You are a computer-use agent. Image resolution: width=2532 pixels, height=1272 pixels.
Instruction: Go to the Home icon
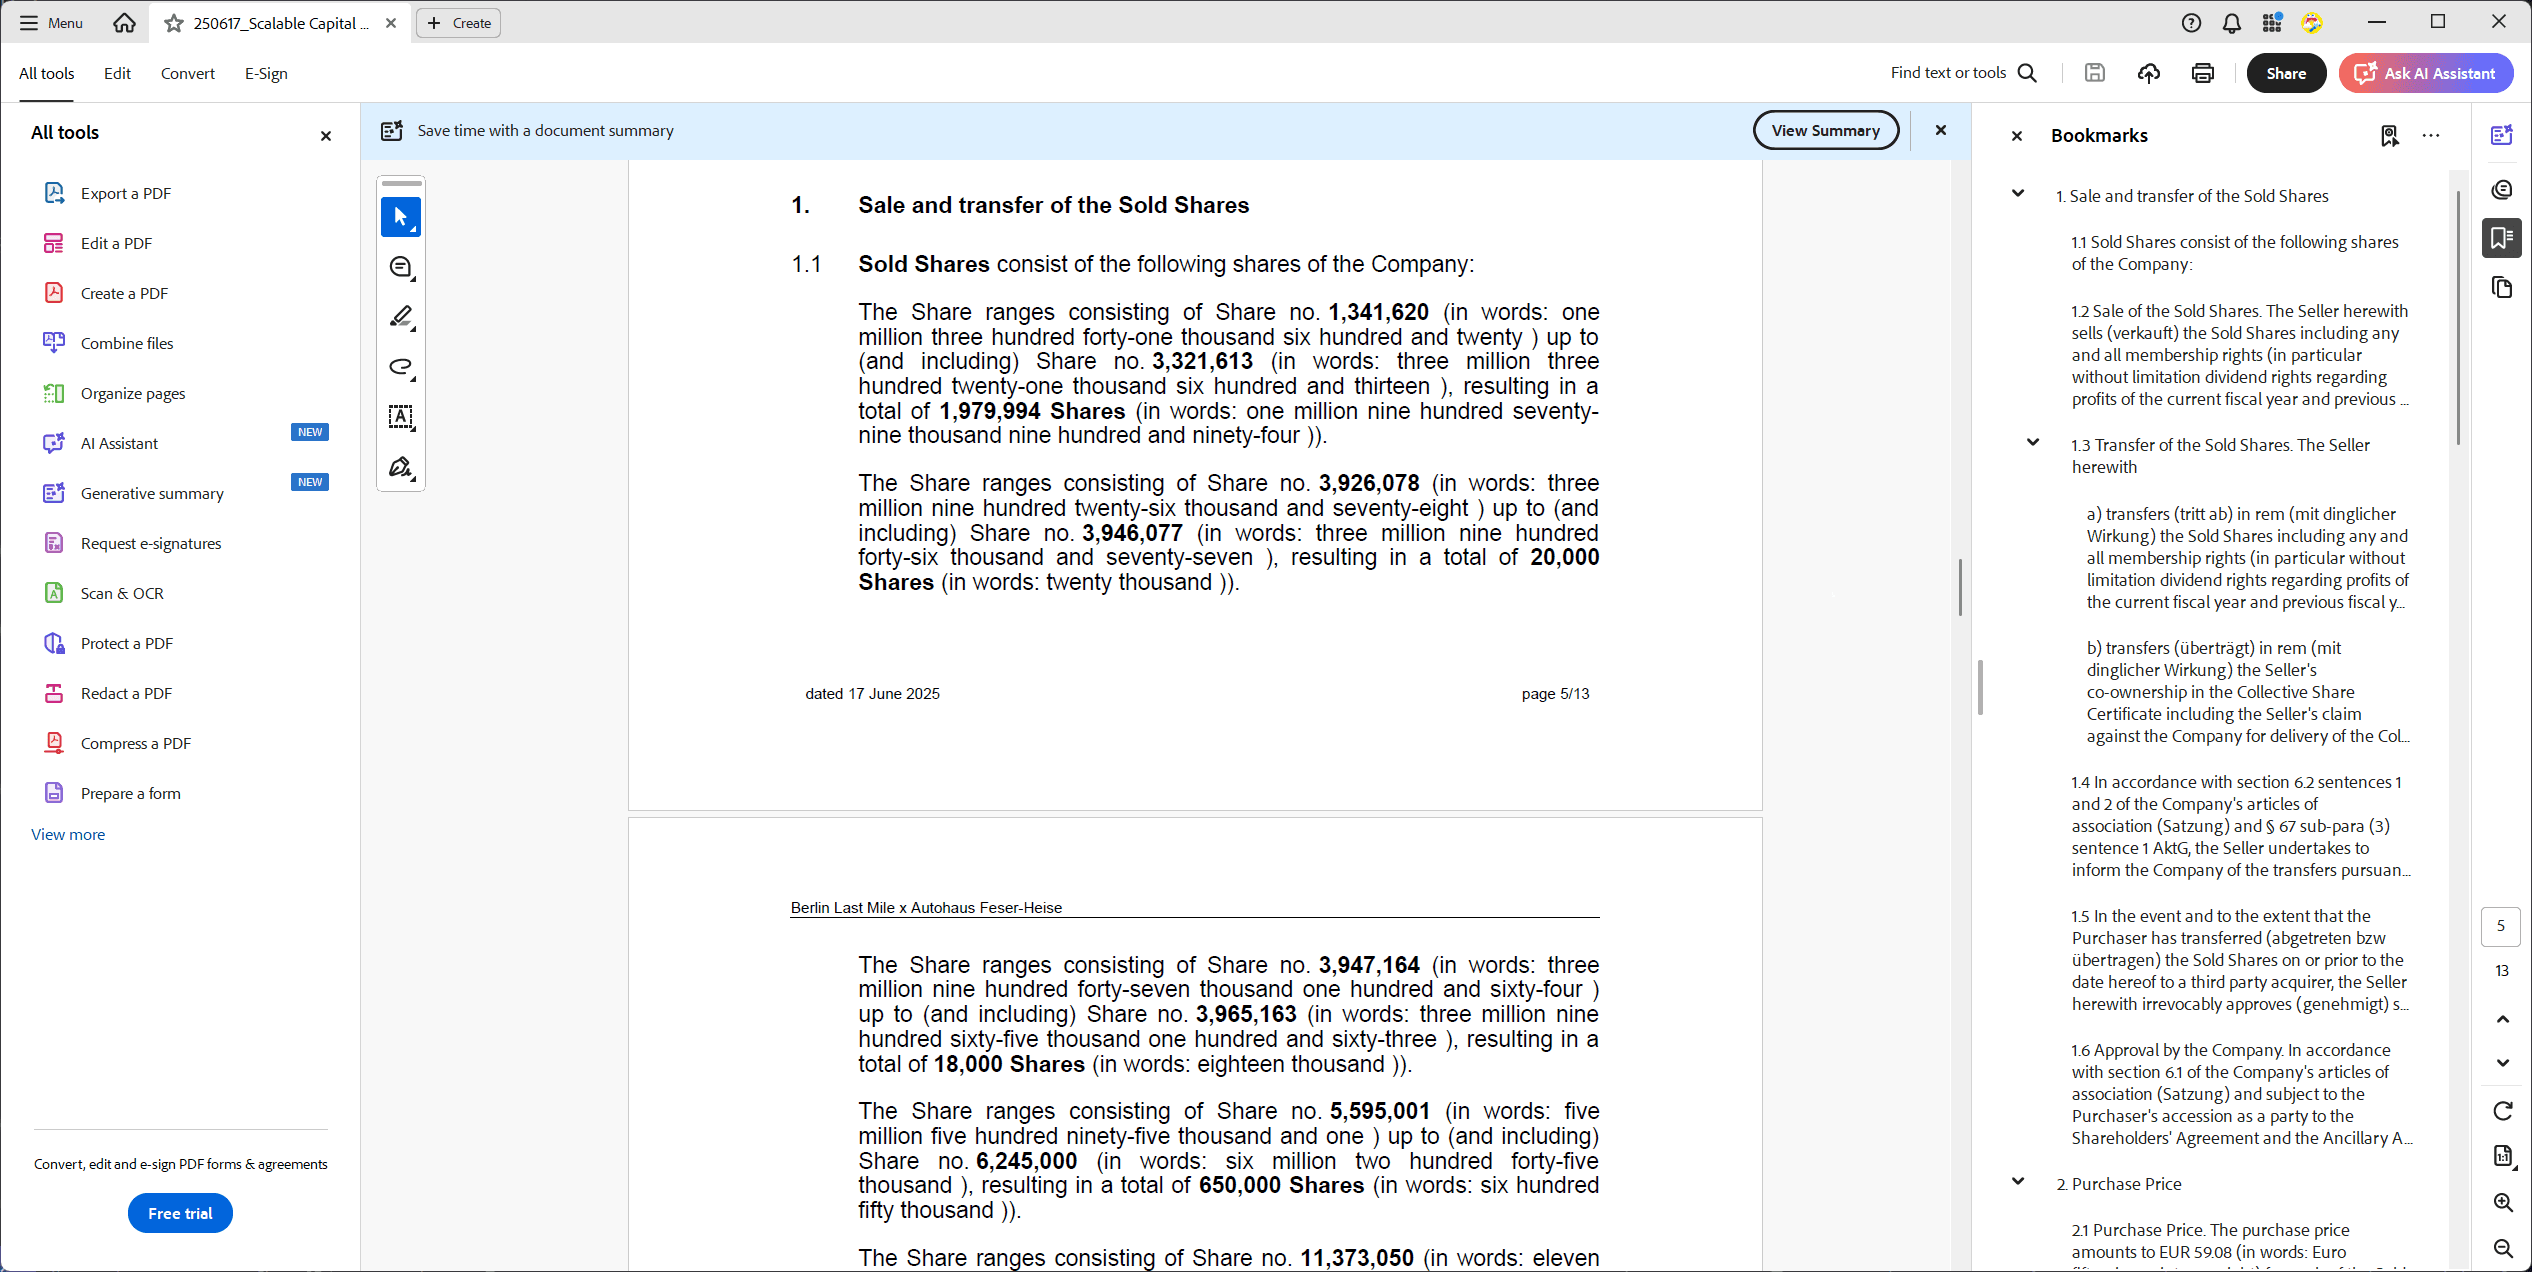coord(124,22)
